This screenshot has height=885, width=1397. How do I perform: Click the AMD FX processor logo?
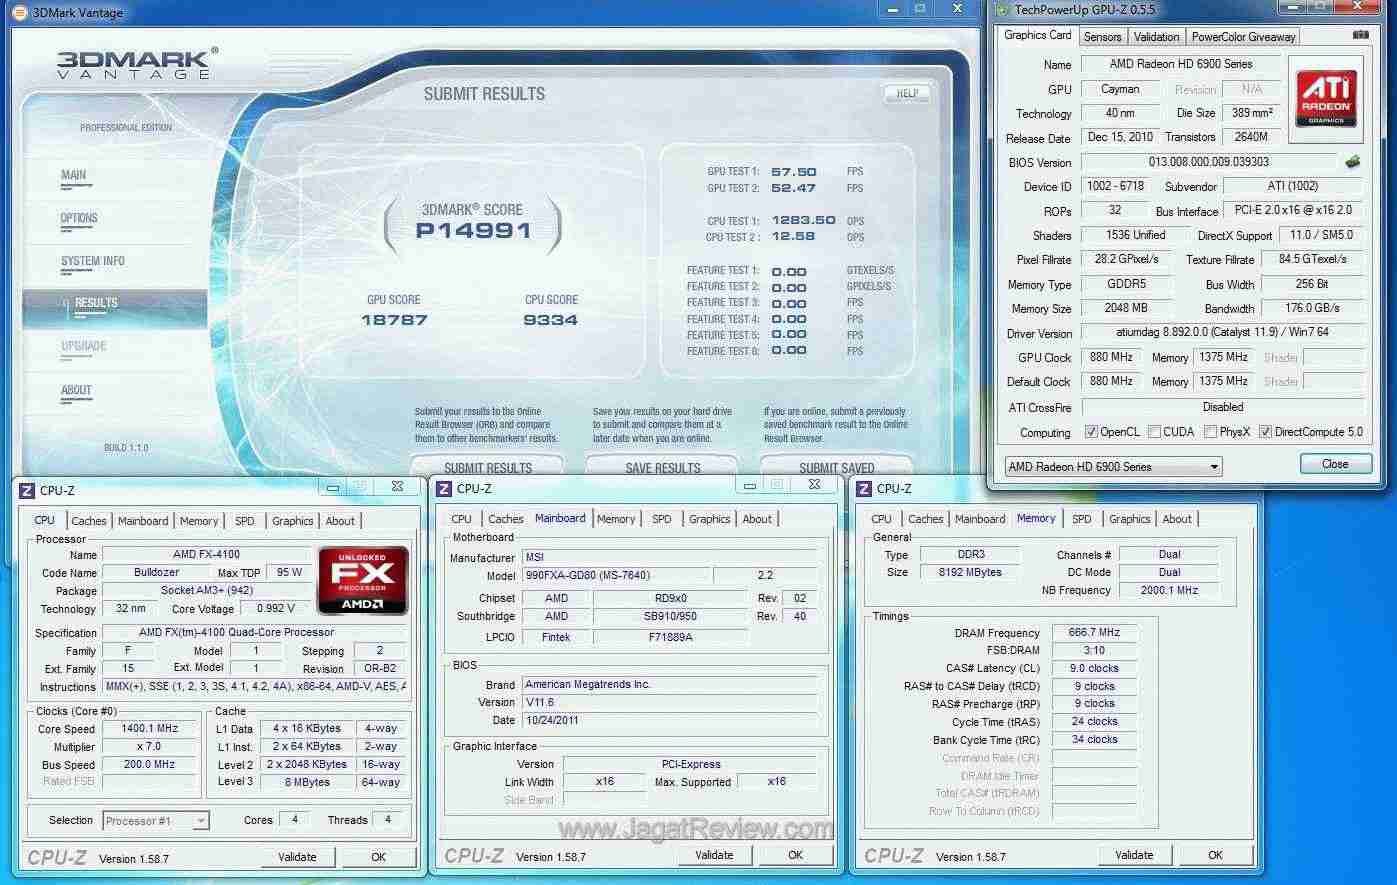click(x=362, y=580)
